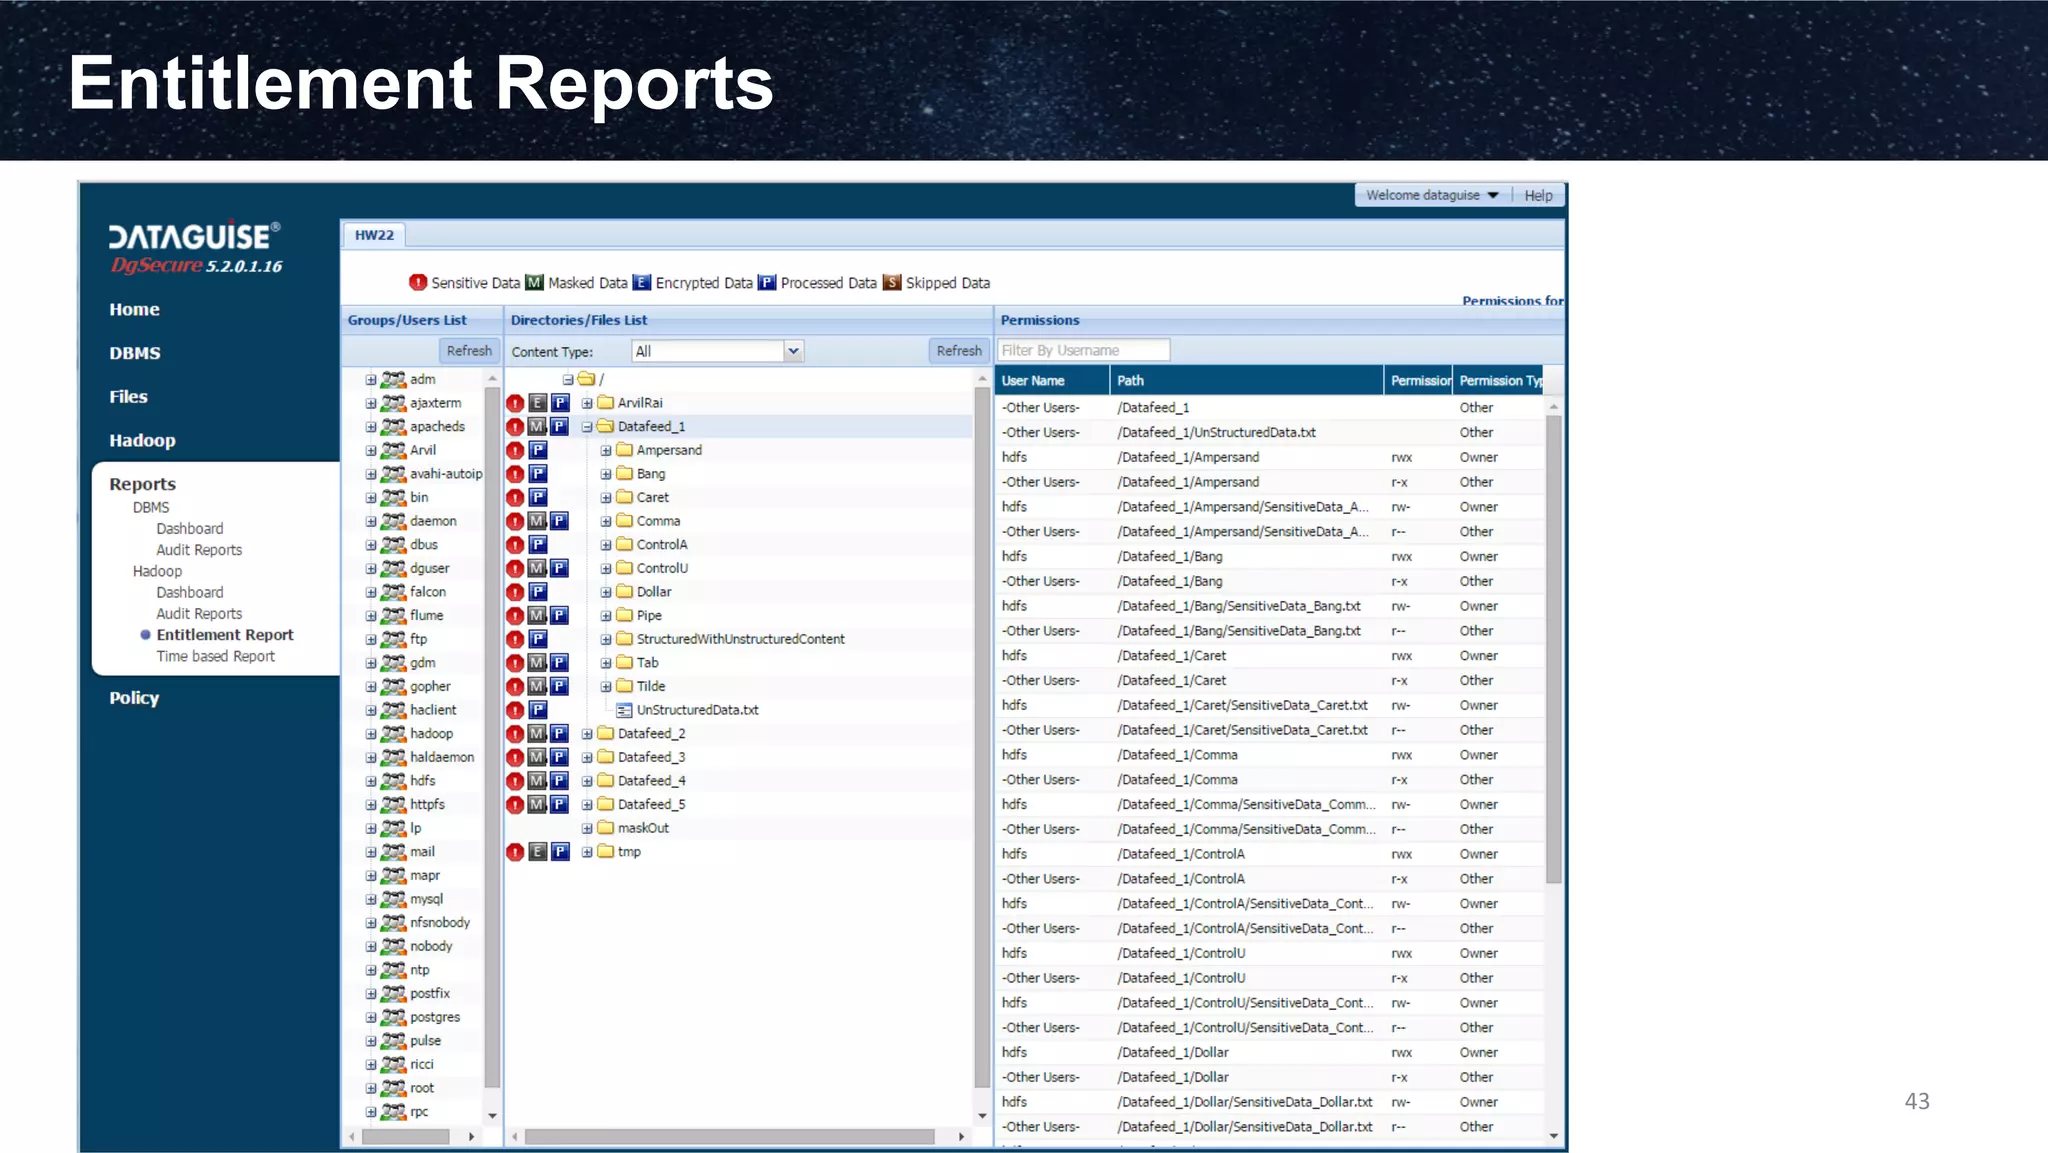Click the Skipped Data S legend icon

(x=892, y=283)
